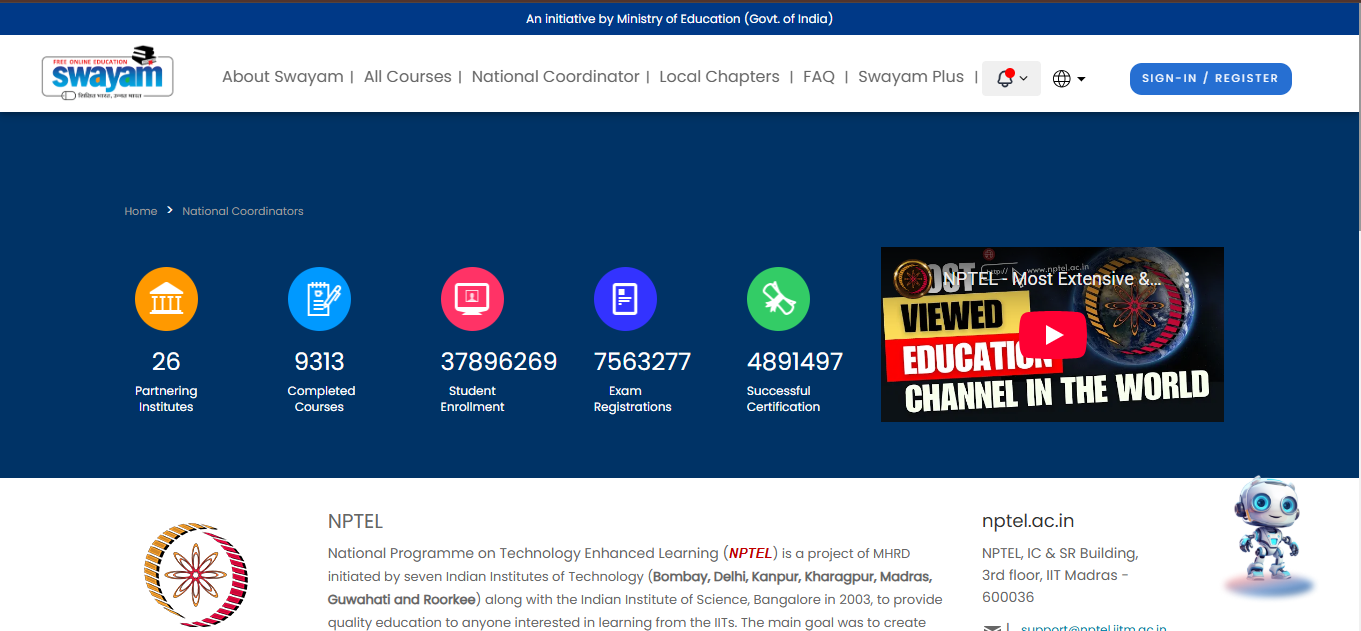
Task: Open notifications via the bell icon
Action: click(1003, 77)
